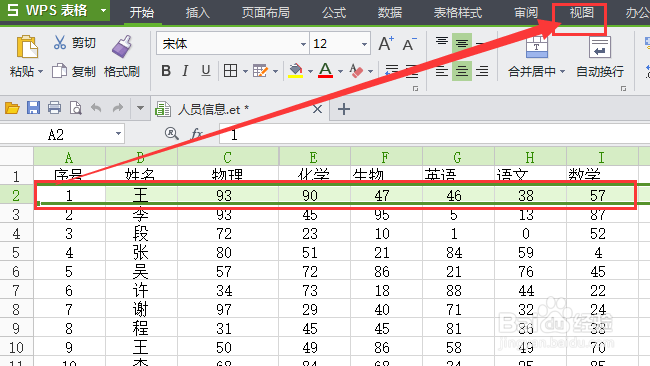Expand the Paste options arrow

click(x=40, y=72)
